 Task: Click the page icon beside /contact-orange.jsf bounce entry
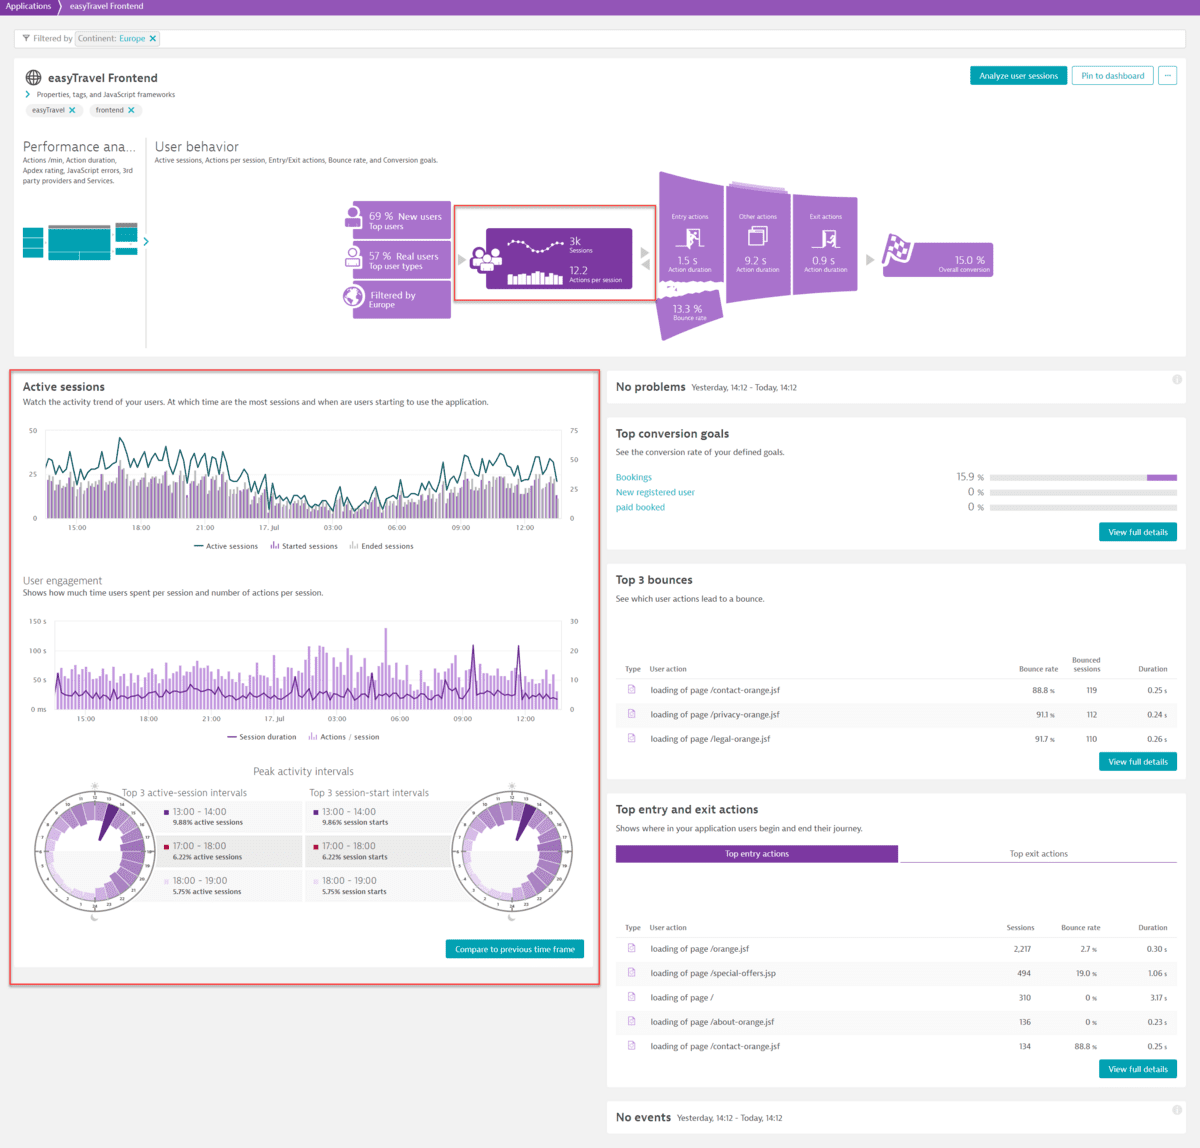pos(632,690)
